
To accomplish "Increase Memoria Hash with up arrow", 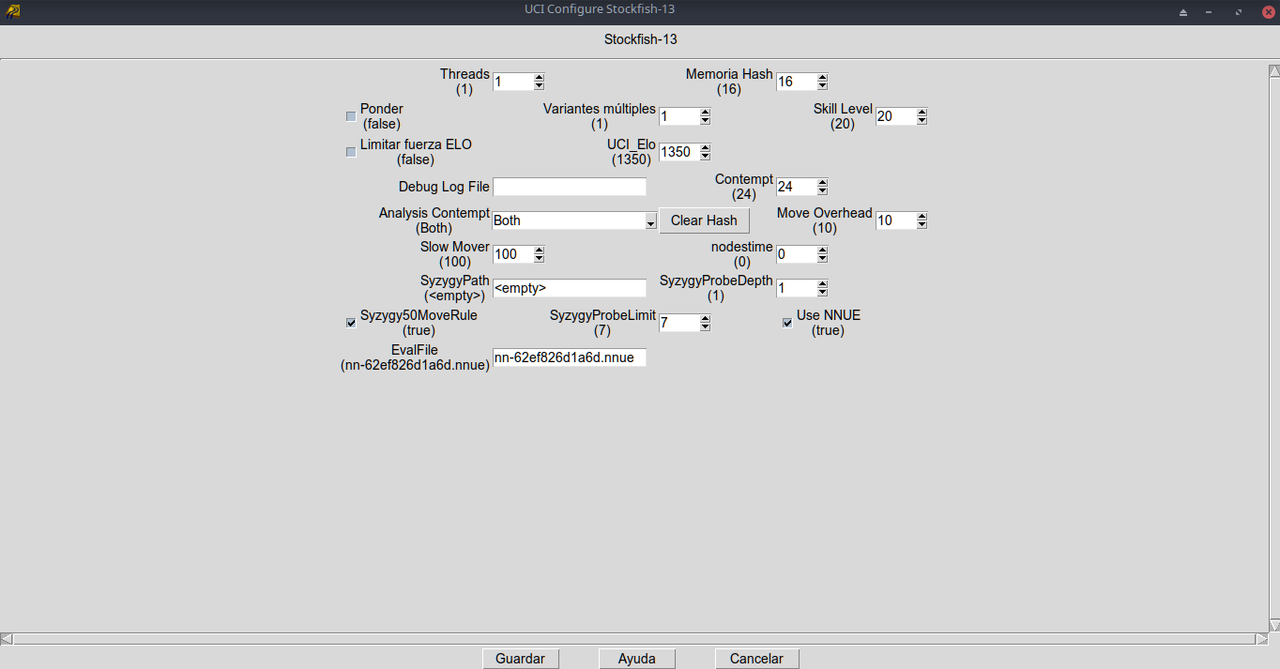I will click(822, 78).
